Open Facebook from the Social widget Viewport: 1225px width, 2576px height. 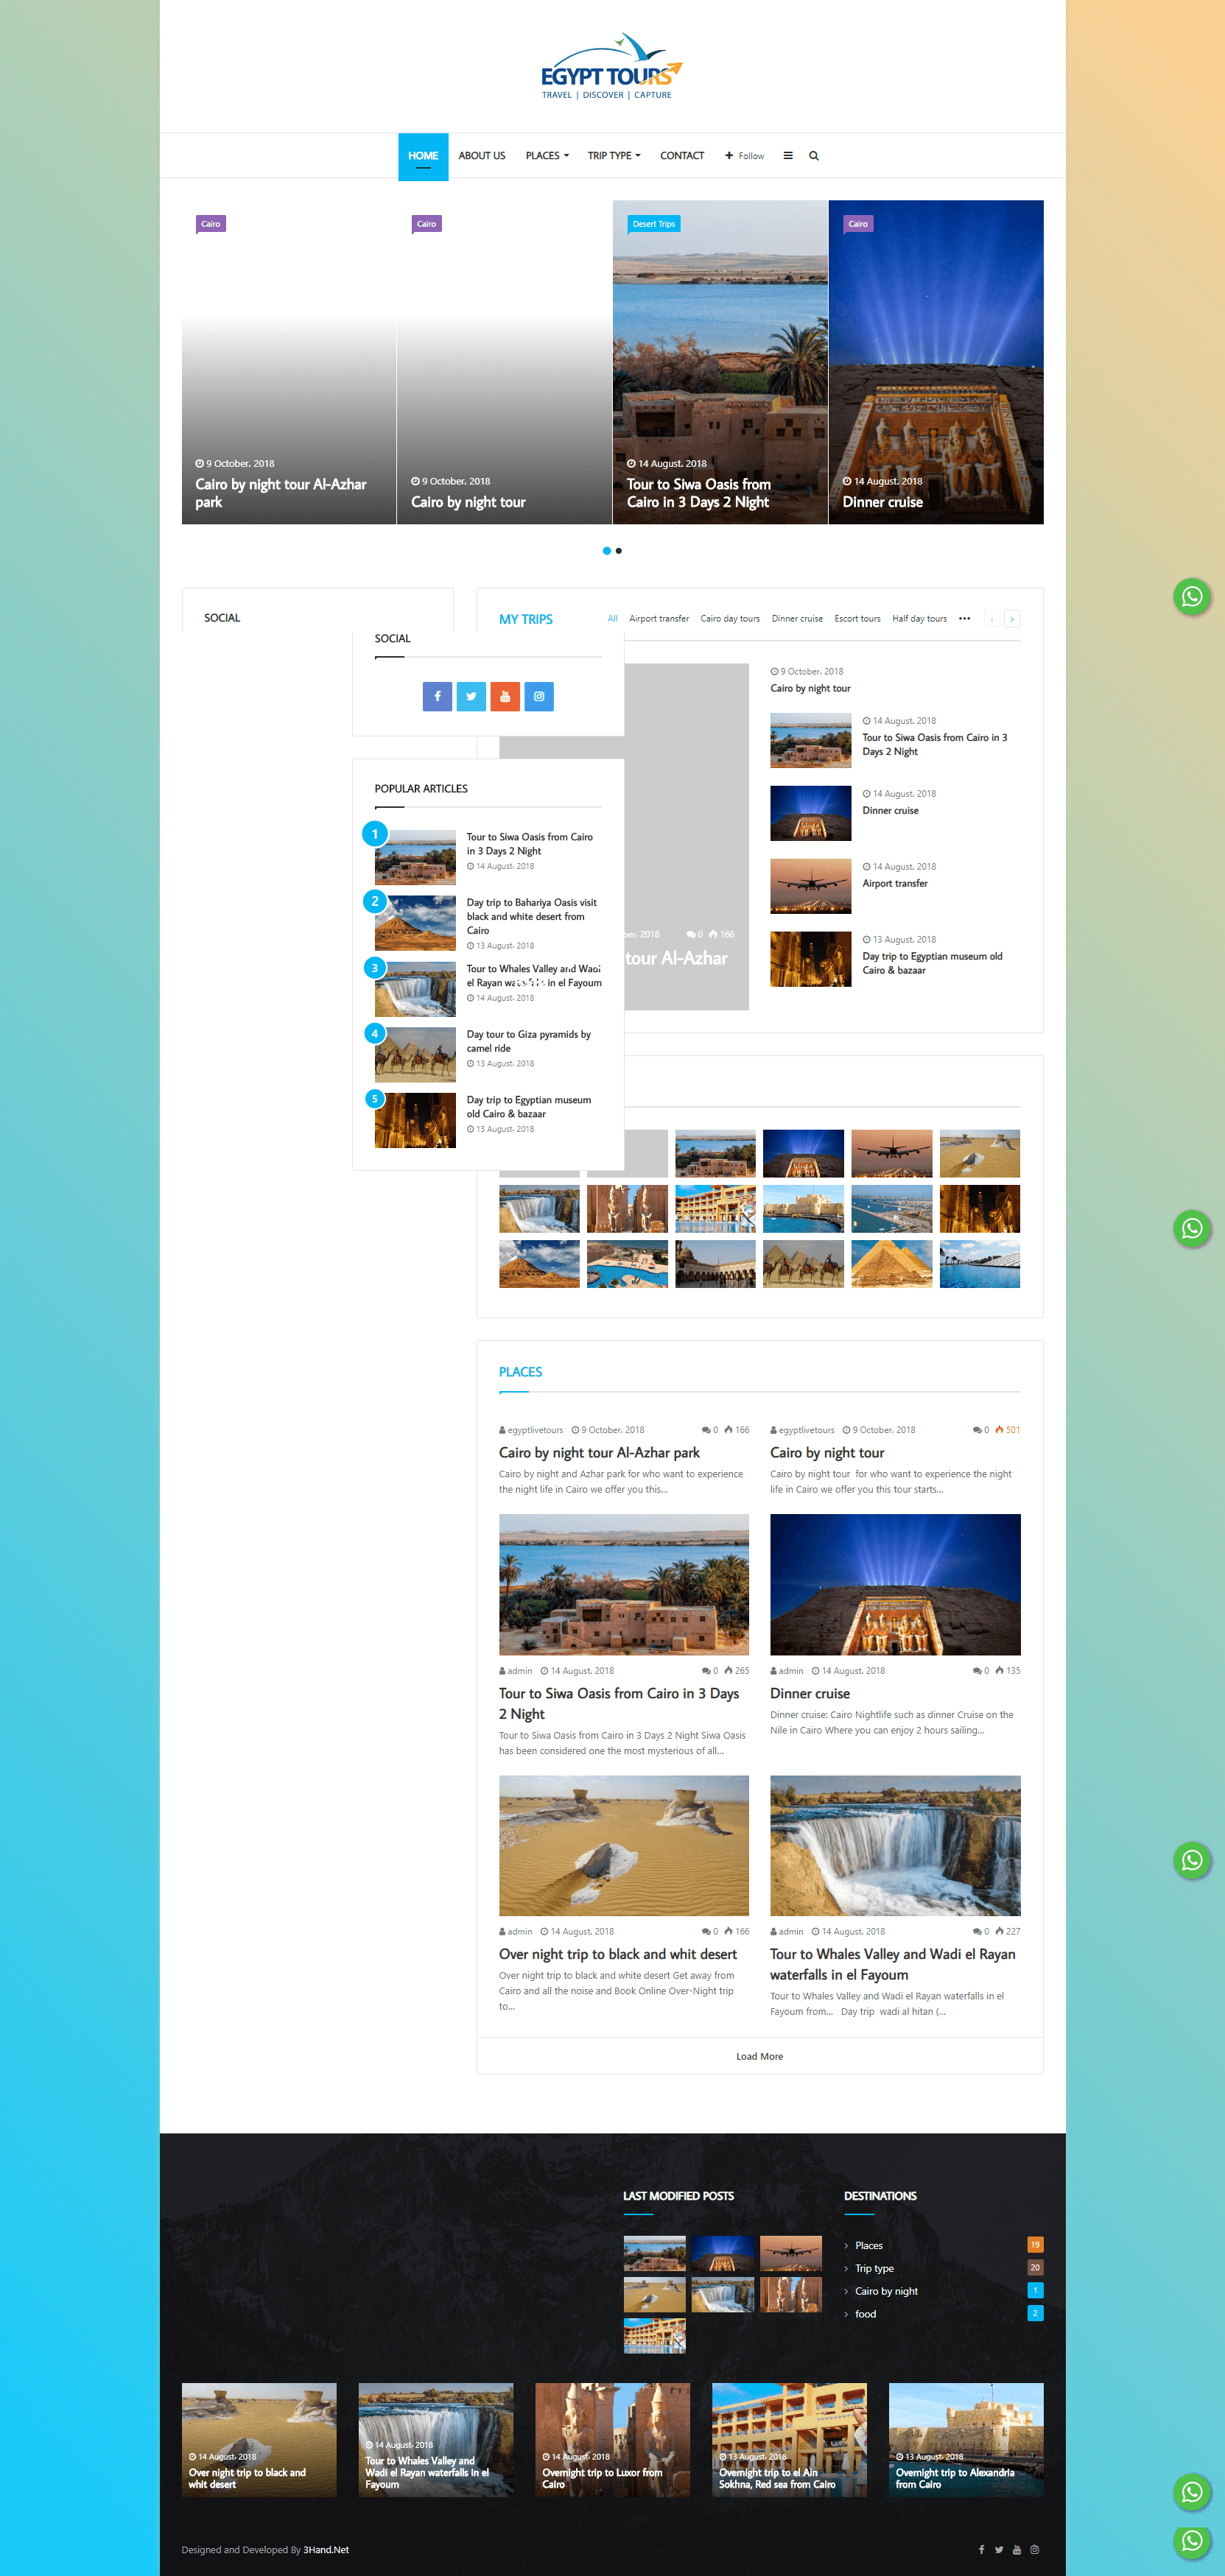437,696
